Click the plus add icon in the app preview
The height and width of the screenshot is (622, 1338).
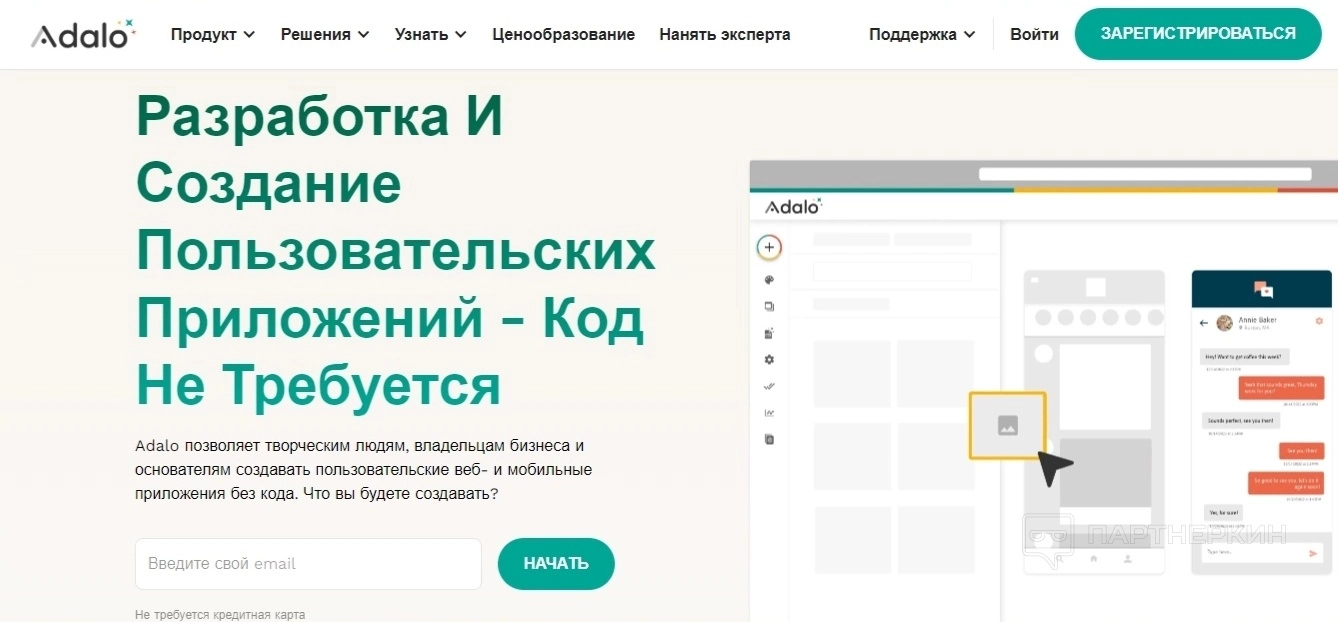click(x=769, y=247)
